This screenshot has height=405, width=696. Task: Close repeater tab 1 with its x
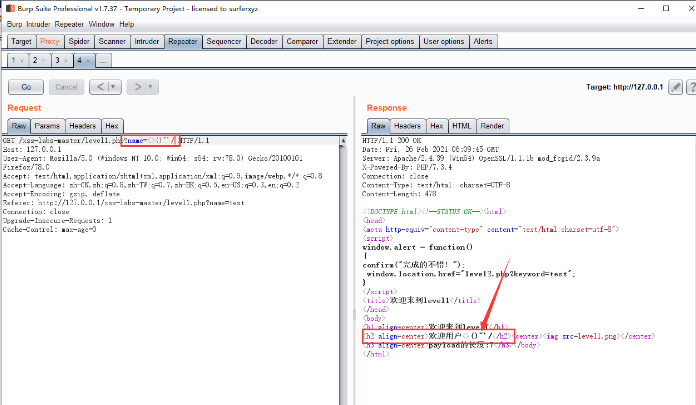(x=22, y=61)
